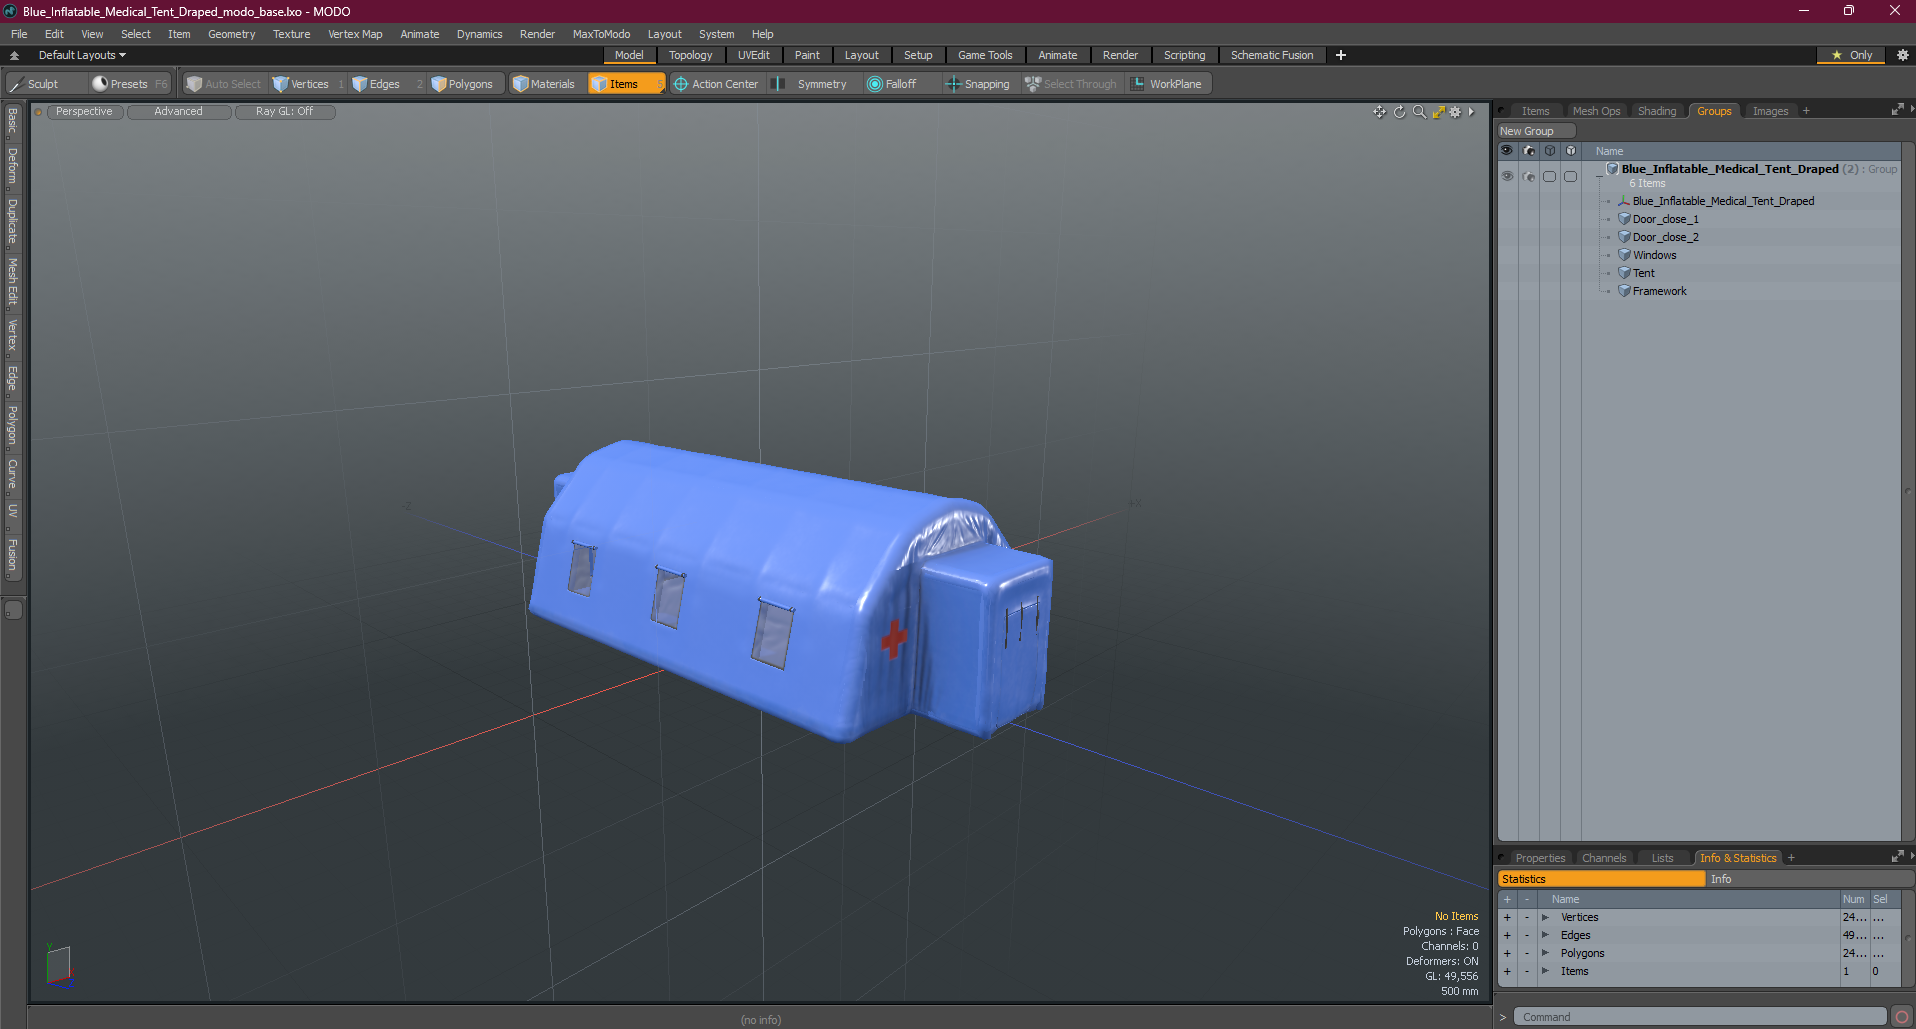The height and width of the screenshot is (1029, 1916).
Task: Maximize the viewport with the expand arrows icon
Action: [x=1438, y=112]
